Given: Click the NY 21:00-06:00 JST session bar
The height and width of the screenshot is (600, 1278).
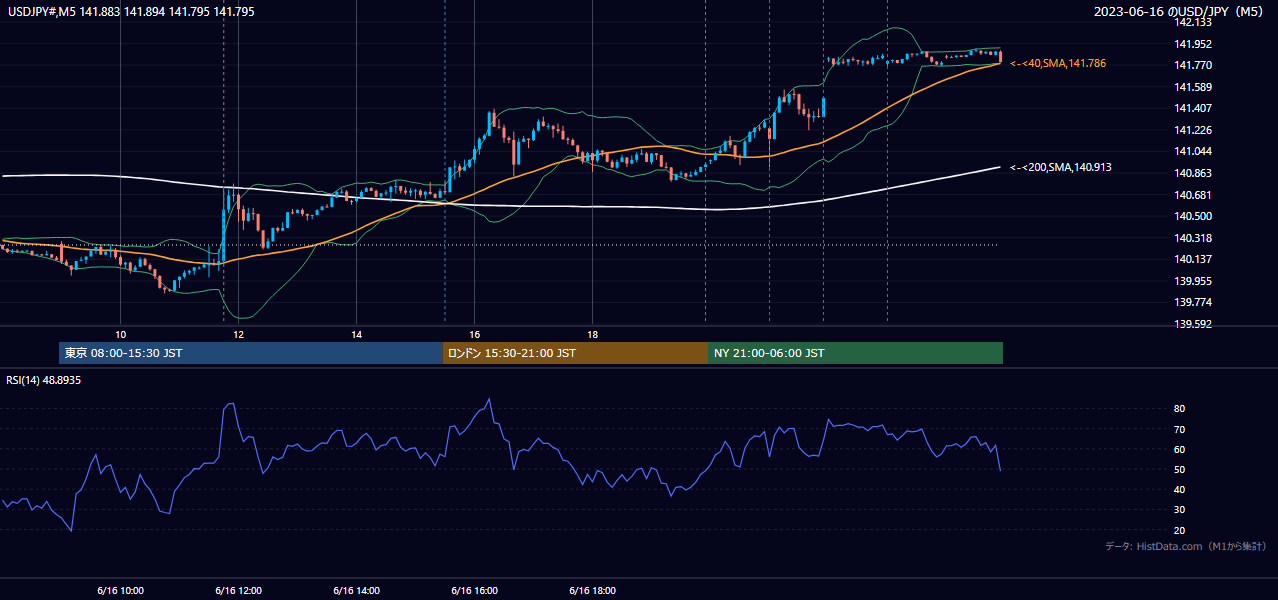Looking at the screenshot, I should (855, 353).
